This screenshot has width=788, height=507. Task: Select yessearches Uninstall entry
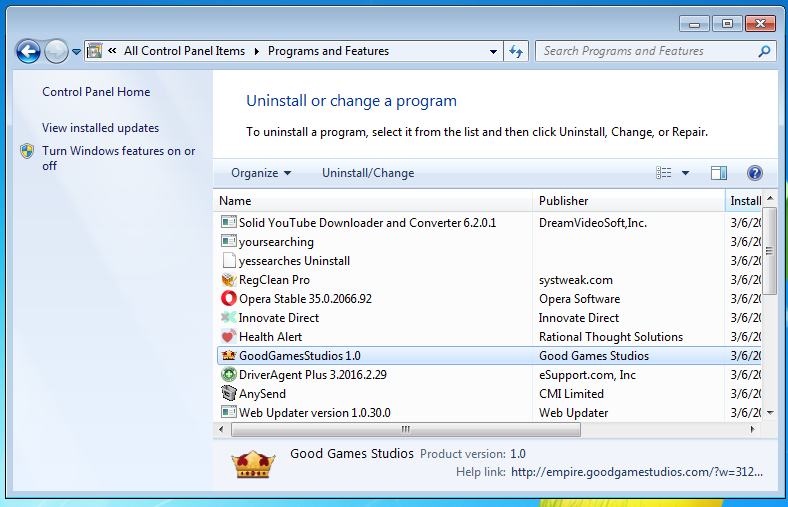coord(294,261)
